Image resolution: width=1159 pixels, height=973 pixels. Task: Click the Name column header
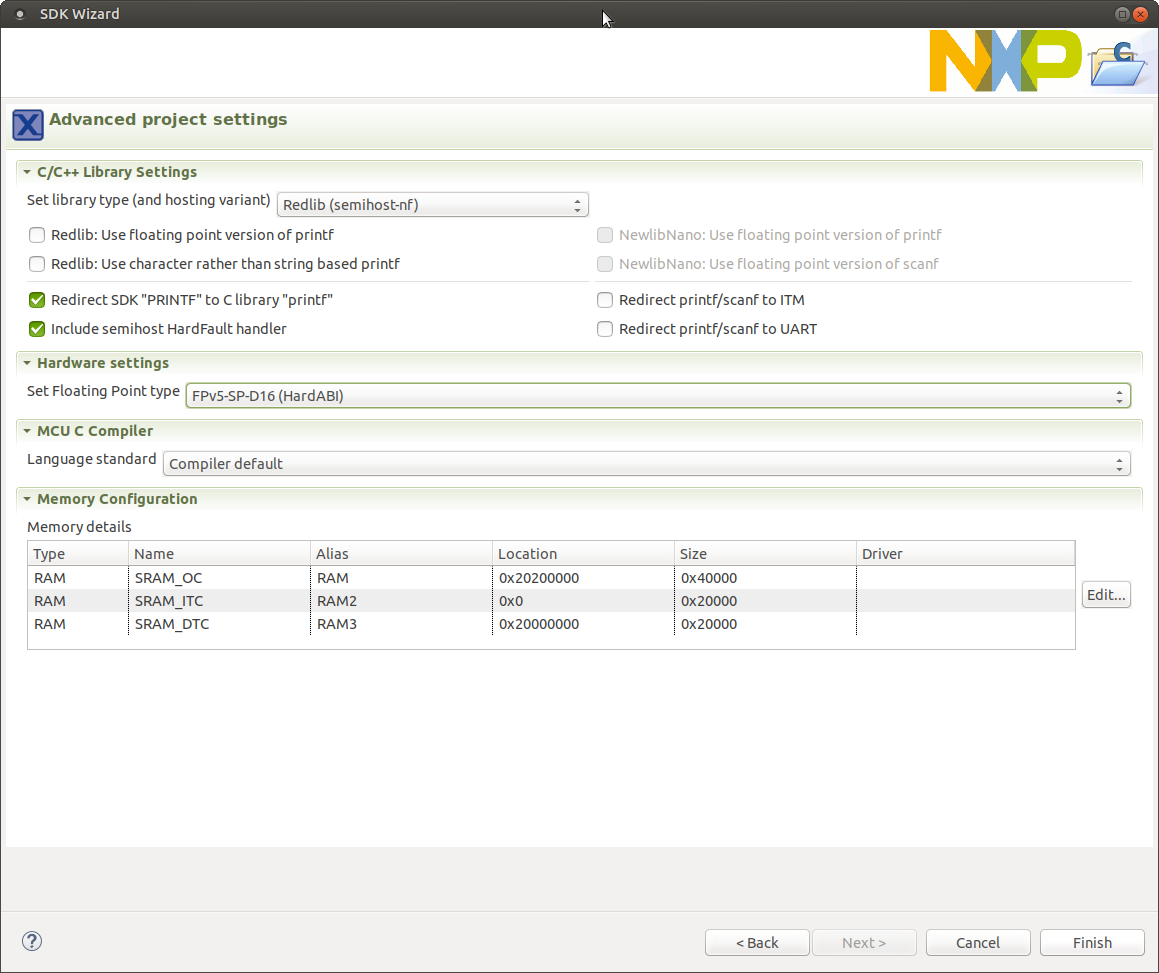[219, 554]
